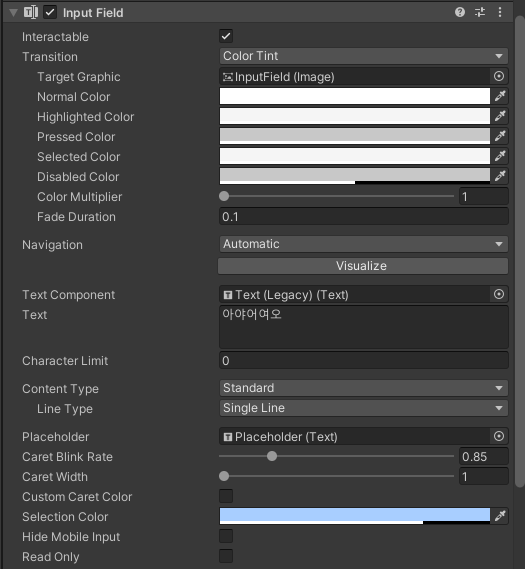Click the Target Graphic InputField (Image) reference
Viewport: 525px width, 569px height.
(355, 77)
